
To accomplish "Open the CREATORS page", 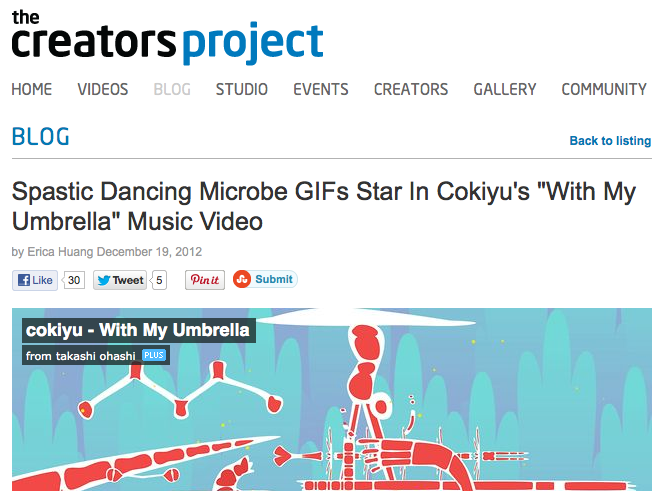I will [x=411, y=89].
